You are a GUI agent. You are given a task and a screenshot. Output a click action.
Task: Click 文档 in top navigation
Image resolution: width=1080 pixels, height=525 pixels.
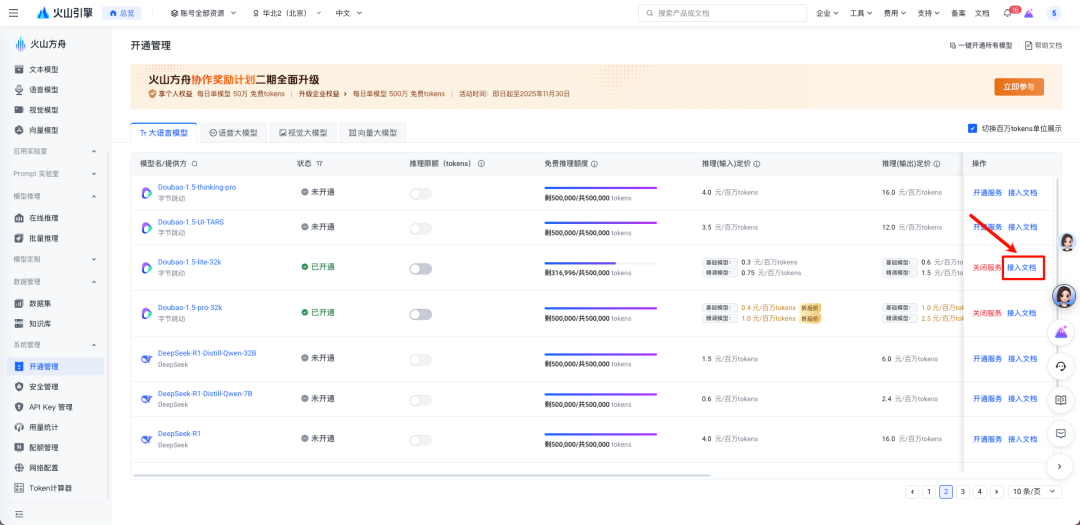[982, 13]
